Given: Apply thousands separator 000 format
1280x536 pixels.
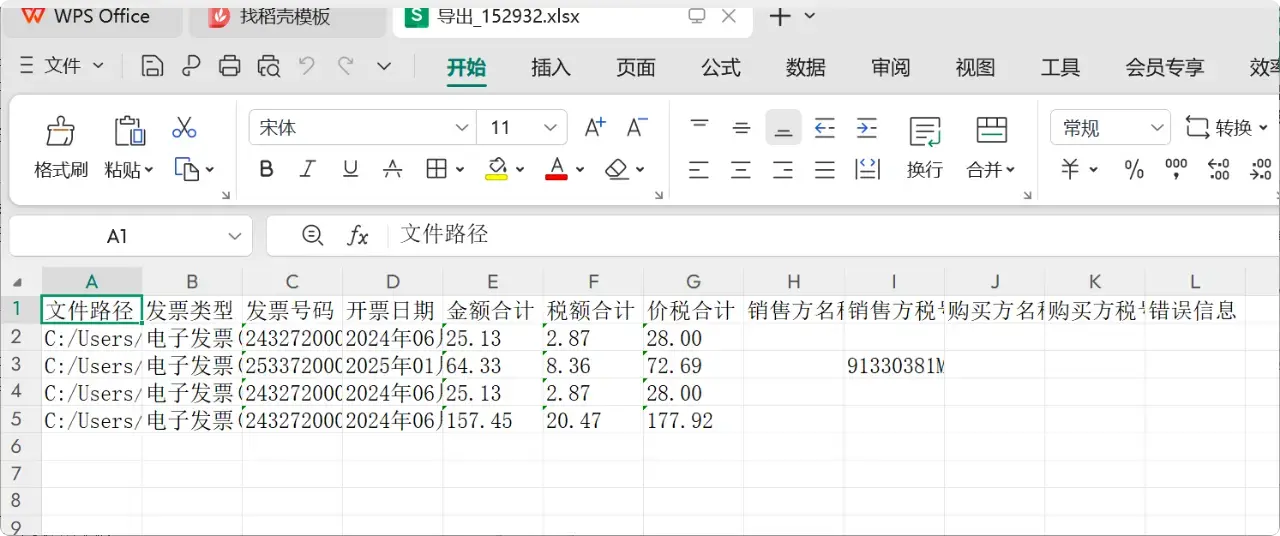Looking at the screenshot, I should (1176, 169).
